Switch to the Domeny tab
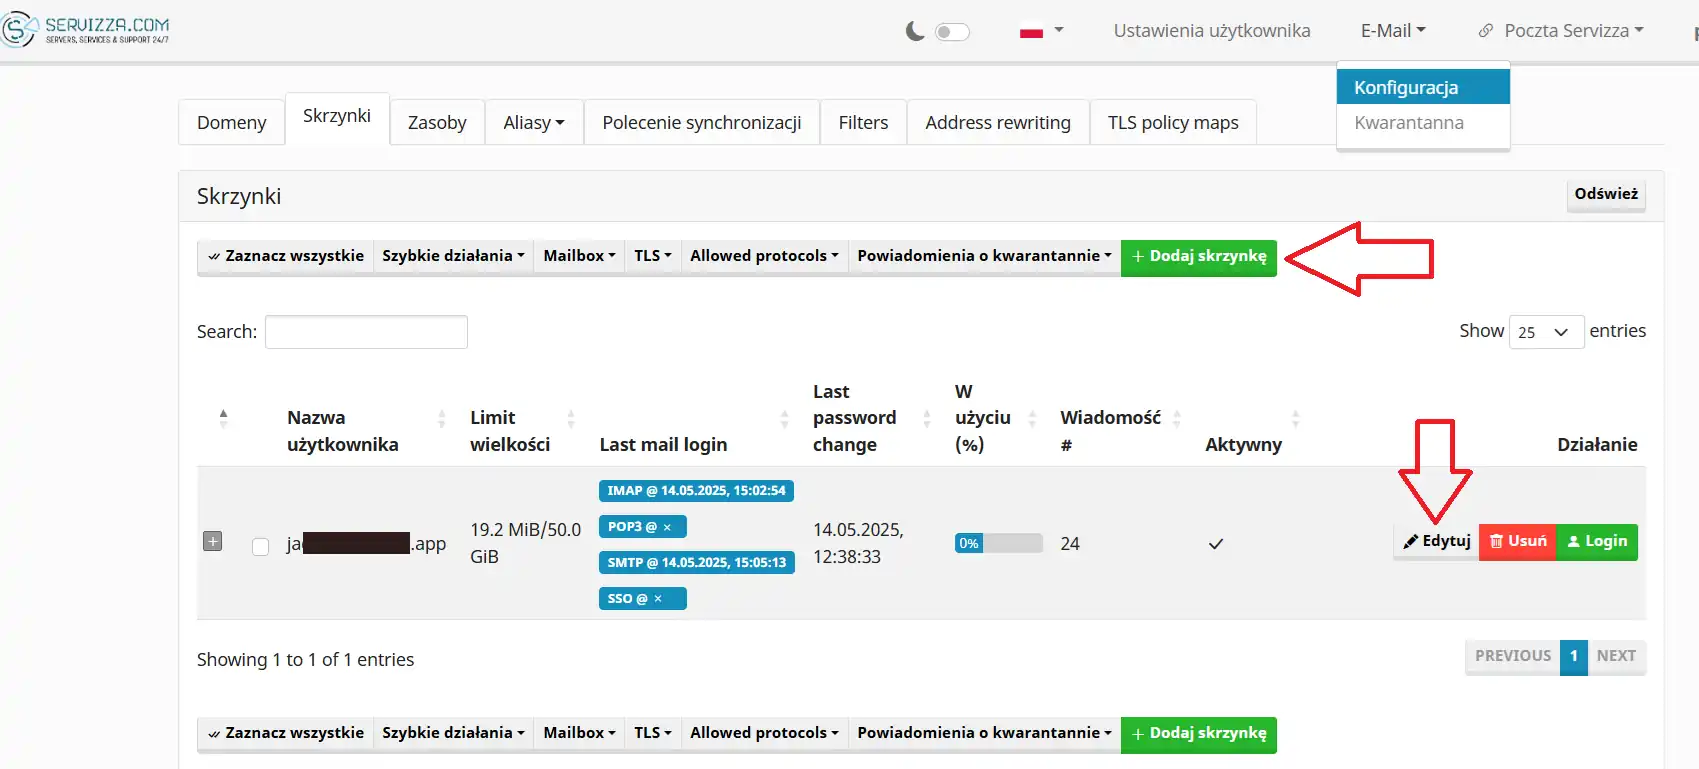1699x769 pixels. [232, 123]
